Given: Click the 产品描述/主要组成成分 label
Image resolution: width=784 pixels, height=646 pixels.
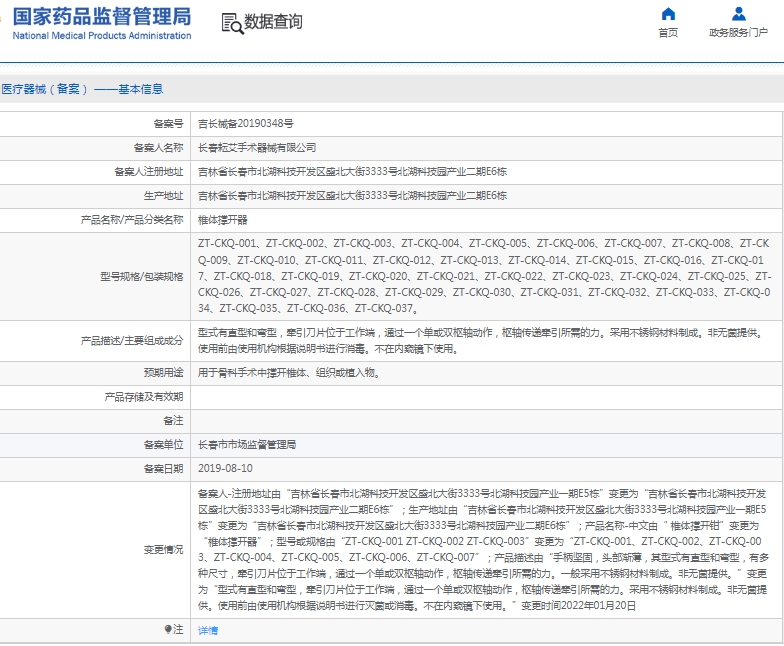Looking at the screenshot, I should [132, 340].
